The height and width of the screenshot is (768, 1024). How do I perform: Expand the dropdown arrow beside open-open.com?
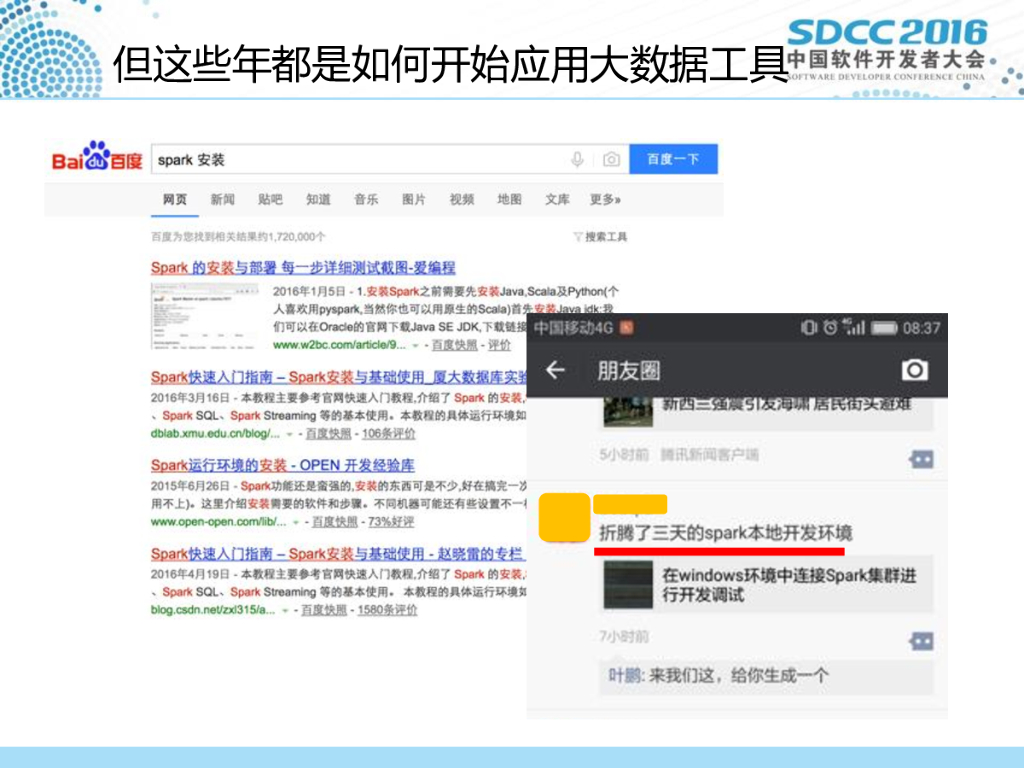tap(296, 522)
